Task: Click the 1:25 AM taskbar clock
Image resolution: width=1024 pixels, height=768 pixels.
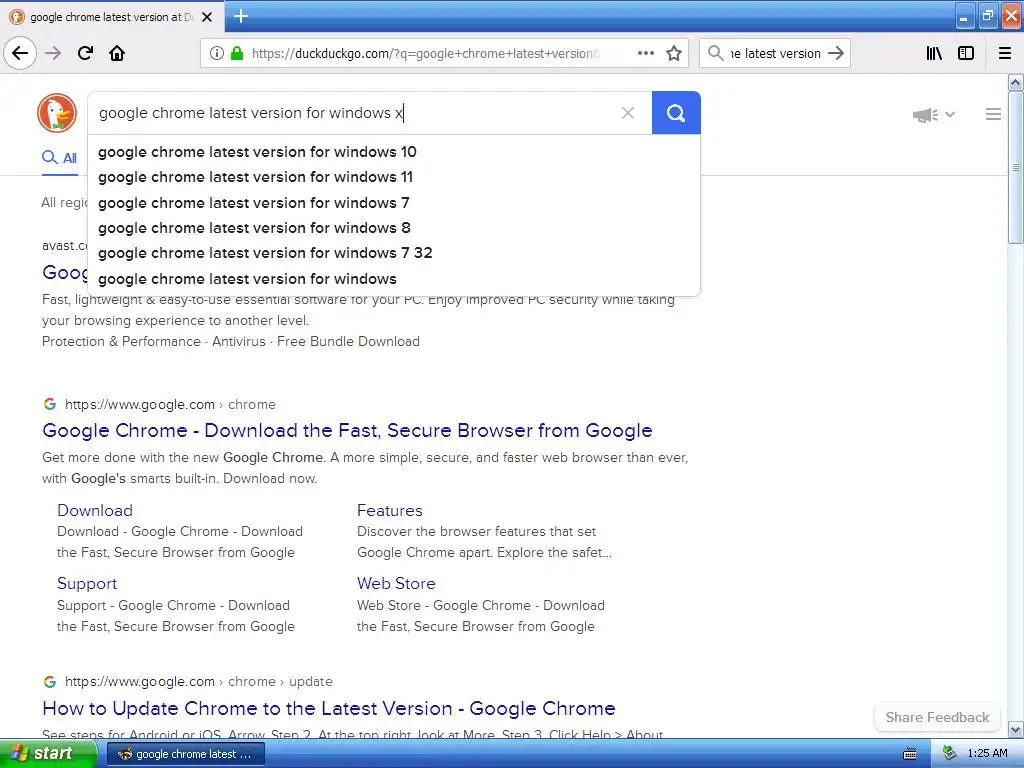Action: 987,754
